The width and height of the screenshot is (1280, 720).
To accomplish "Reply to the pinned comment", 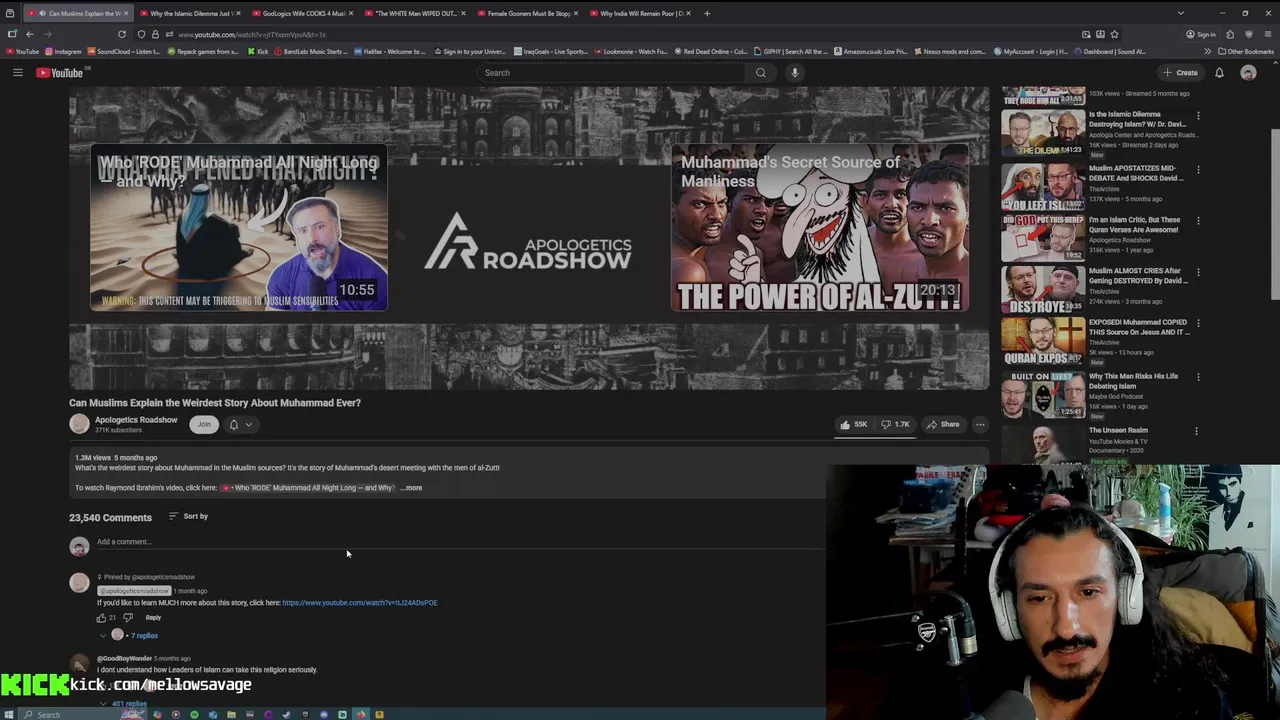I will pyautogui.click(x=153, y=618).
